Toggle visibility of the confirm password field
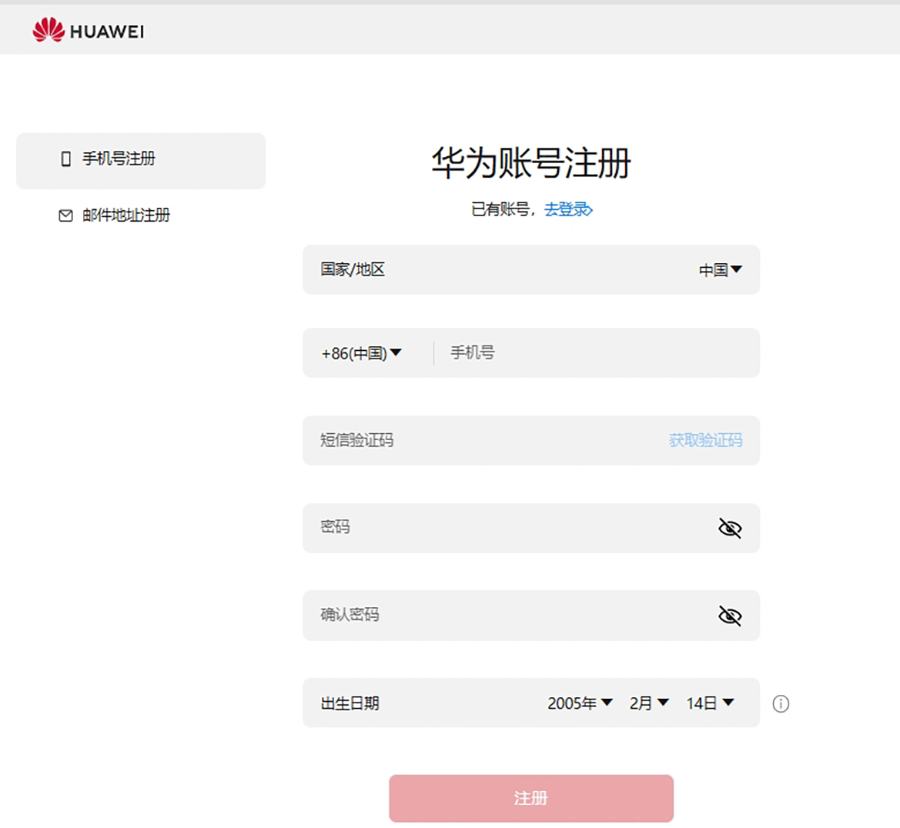 729,616
